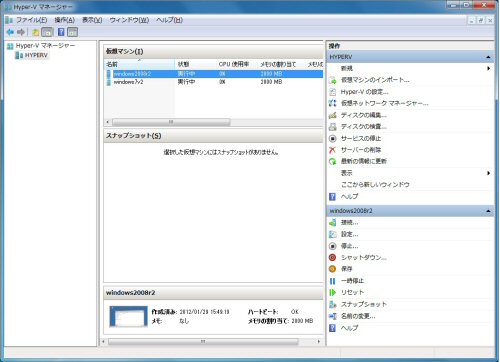Click the VM list scrollbar left arrow

[108, 122]
